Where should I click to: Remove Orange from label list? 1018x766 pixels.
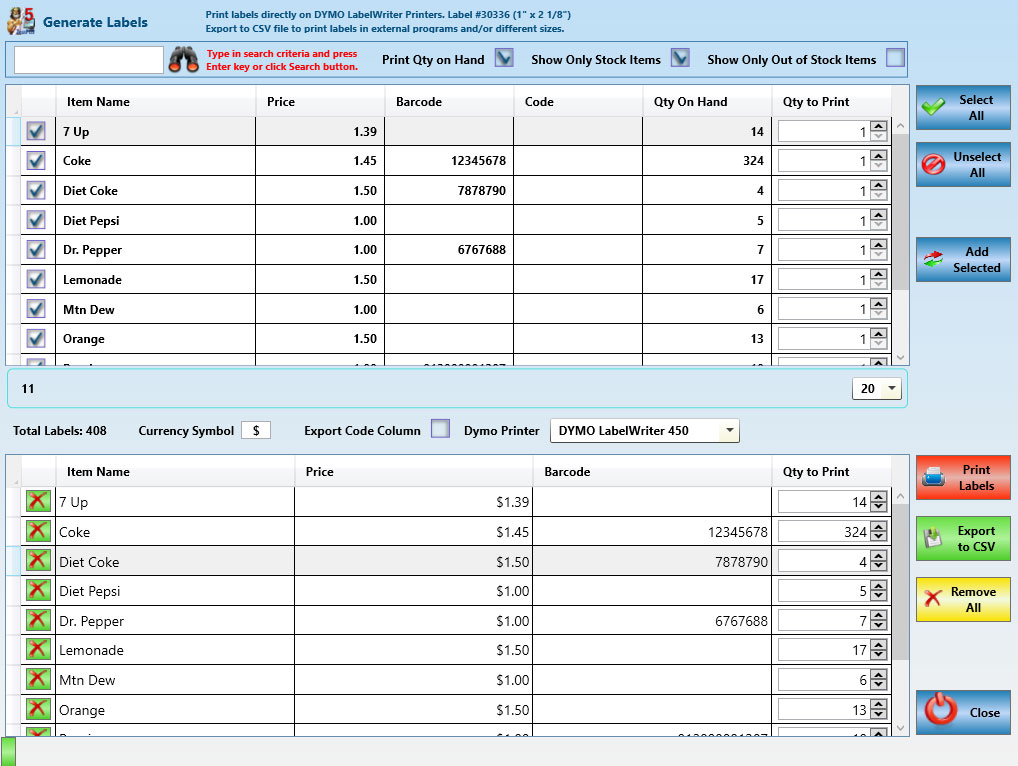[38, 710]
